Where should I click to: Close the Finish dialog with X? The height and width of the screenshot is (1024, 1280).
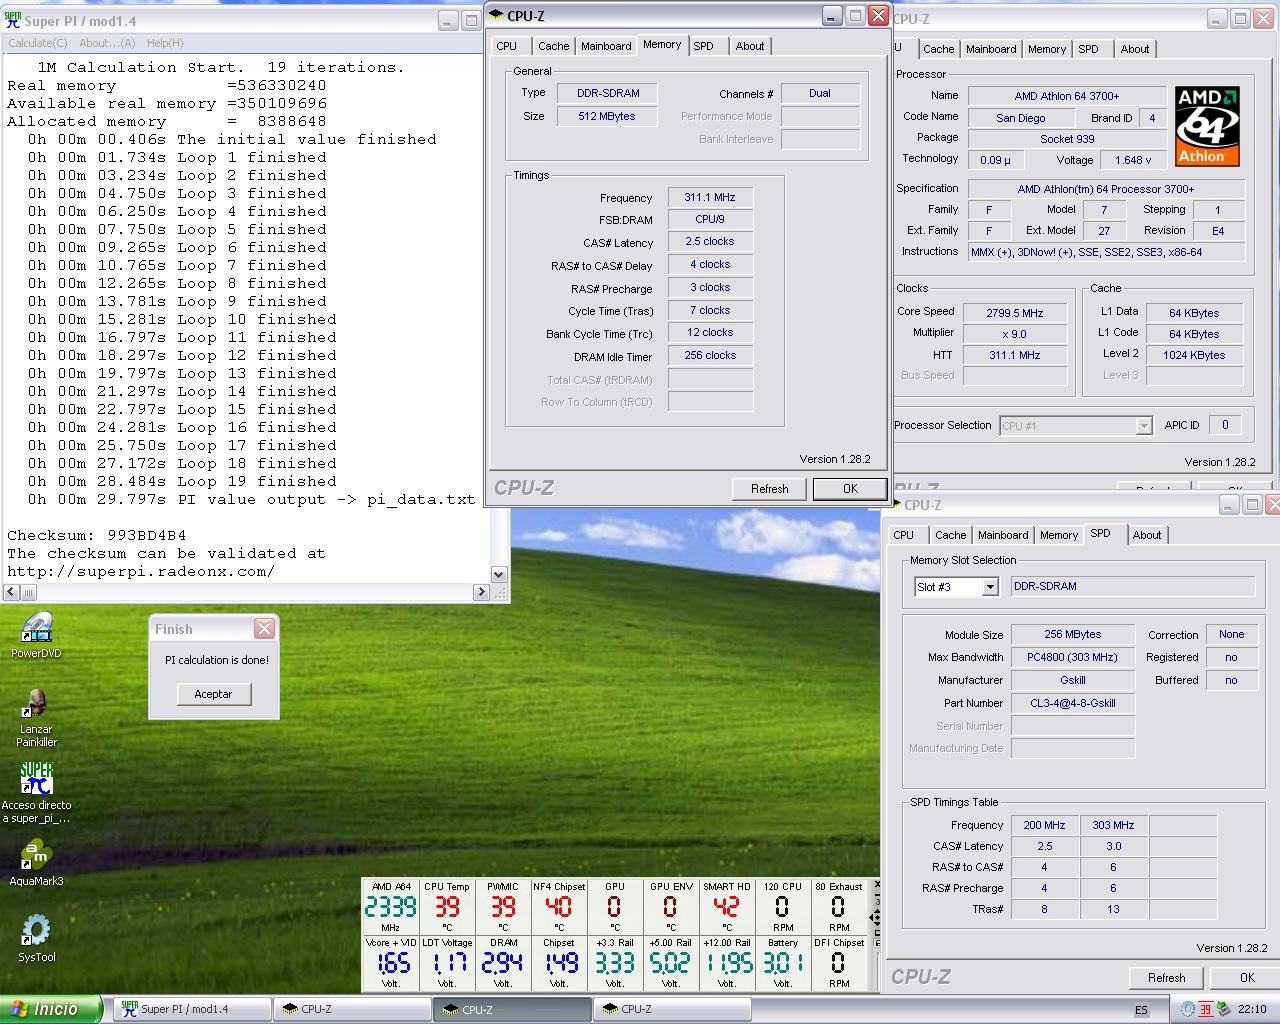click(x=264, y=628)
